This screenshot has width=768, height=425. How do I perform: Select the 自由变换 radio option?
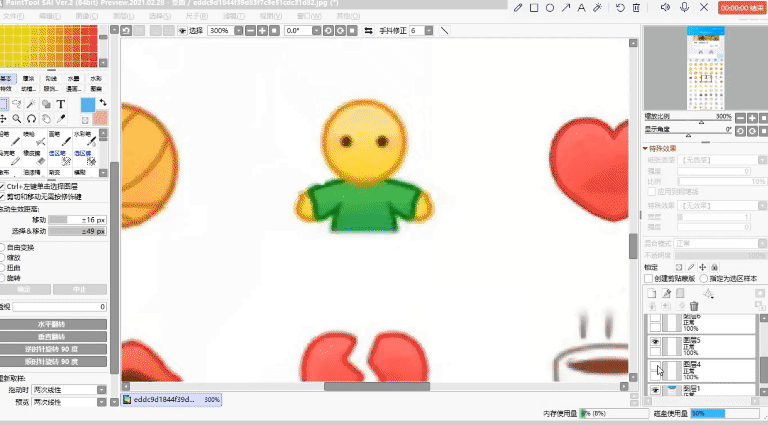tap(2, 248)
